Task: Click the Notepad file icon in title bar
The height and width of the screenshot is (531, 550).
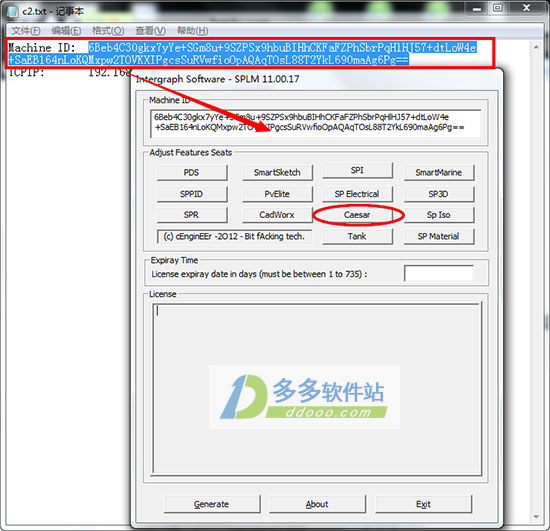Action: coord(12,11)
